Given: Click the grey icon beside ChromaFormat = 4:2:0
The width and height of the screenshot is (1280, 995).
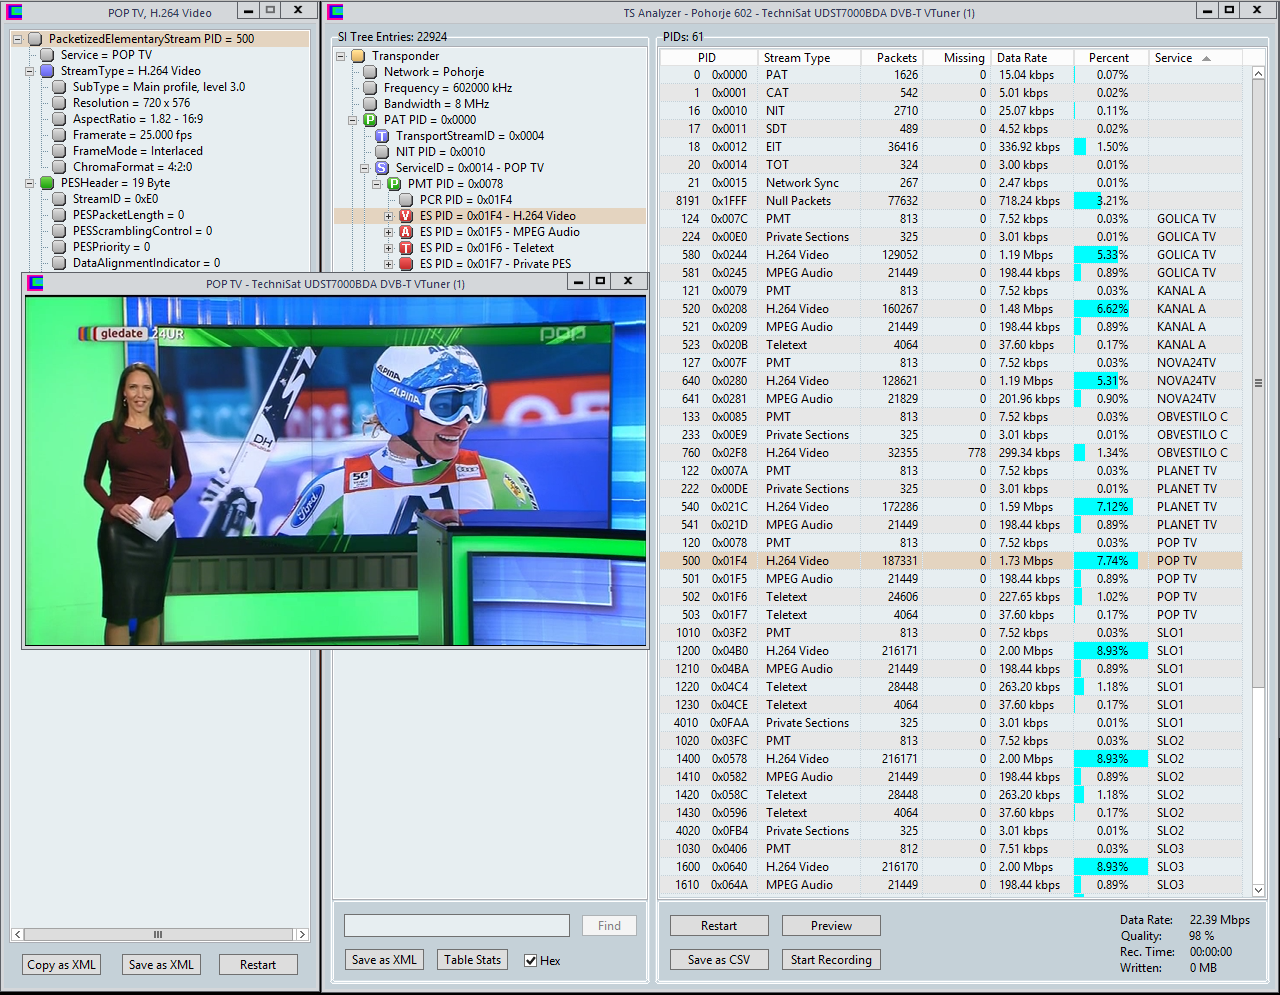Looking at the screenshot, I should [x=59, y=167].
